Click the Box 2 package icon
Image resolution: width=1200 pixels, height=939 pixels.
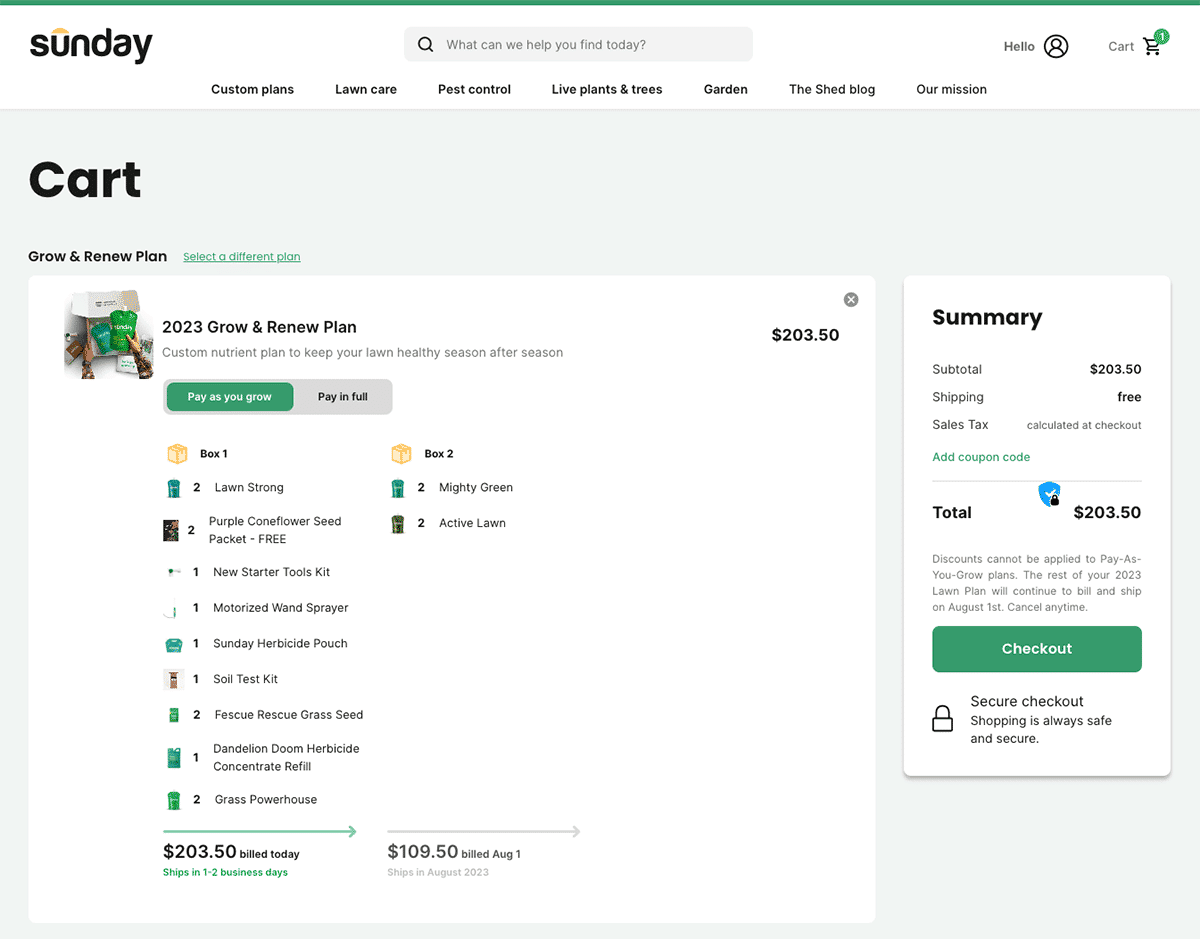(401, 454)
